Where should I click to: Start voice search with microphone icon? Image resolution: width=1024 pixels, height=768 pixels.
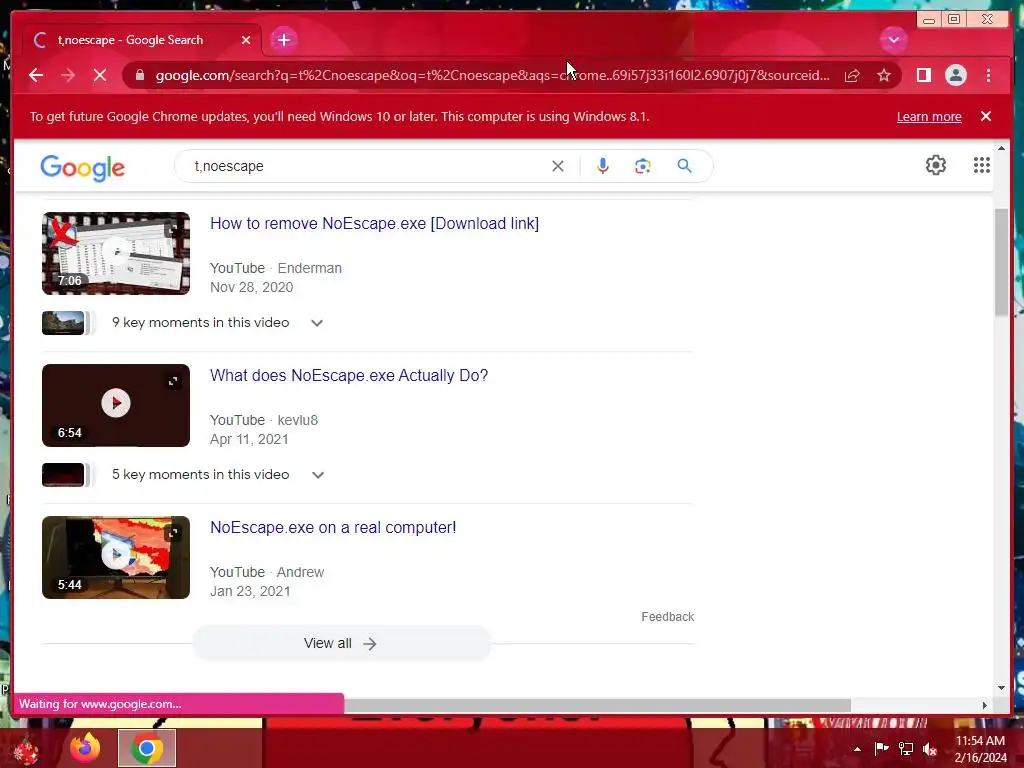click(603, 166)
